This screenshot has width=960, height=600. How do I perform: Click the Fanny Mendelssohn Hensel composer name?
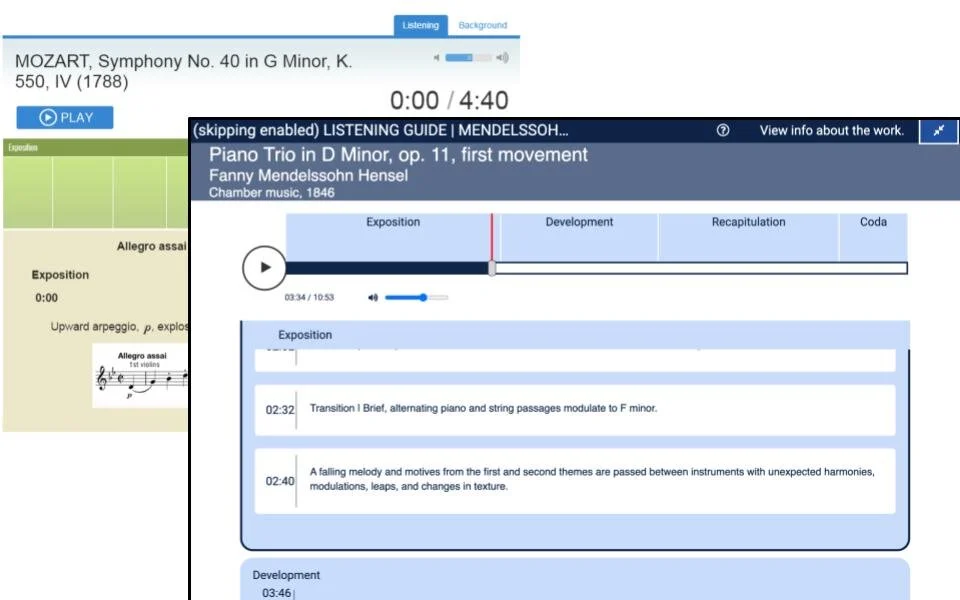[x=308, y=175]
